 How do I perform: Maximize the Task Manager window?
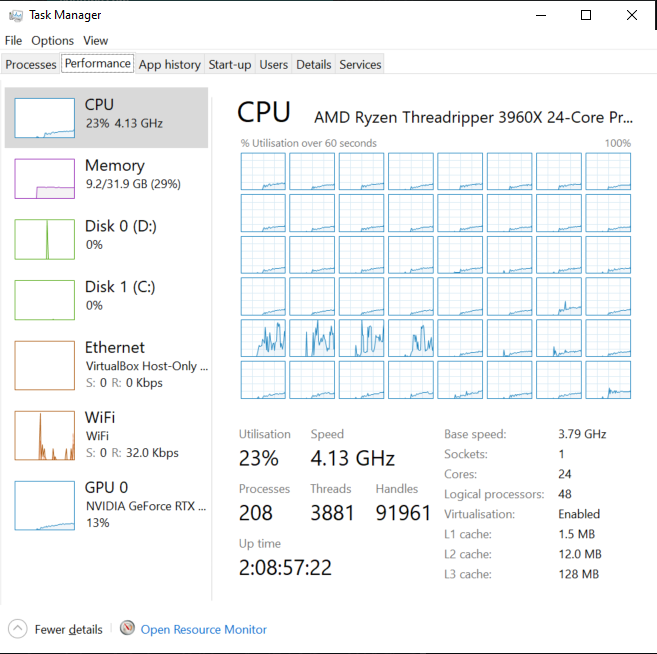click(x=586, y=16)
